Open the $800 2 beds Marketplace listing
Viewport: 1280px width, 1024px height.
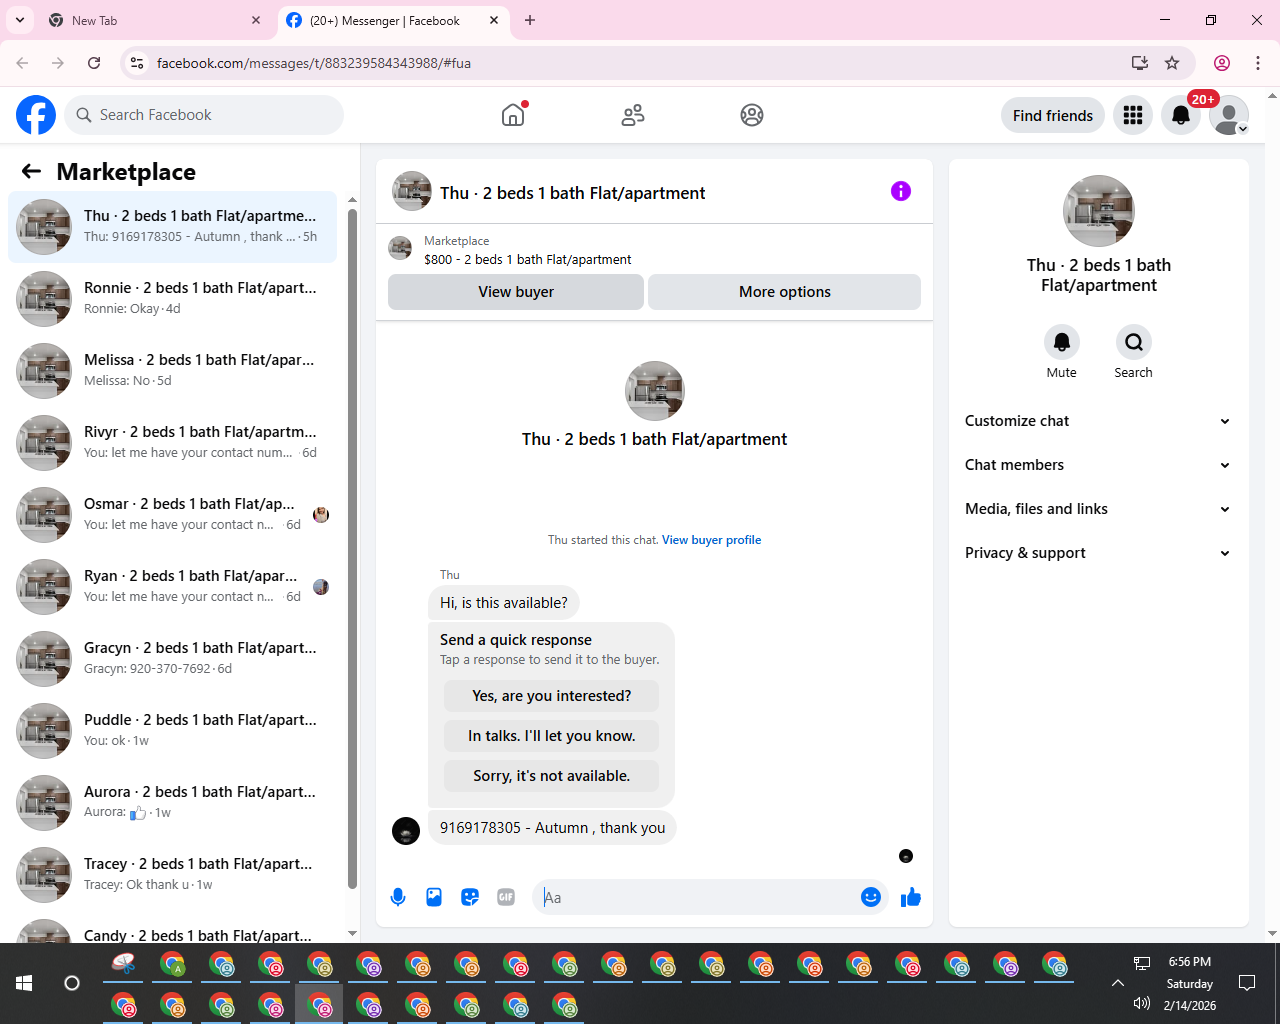527,260
